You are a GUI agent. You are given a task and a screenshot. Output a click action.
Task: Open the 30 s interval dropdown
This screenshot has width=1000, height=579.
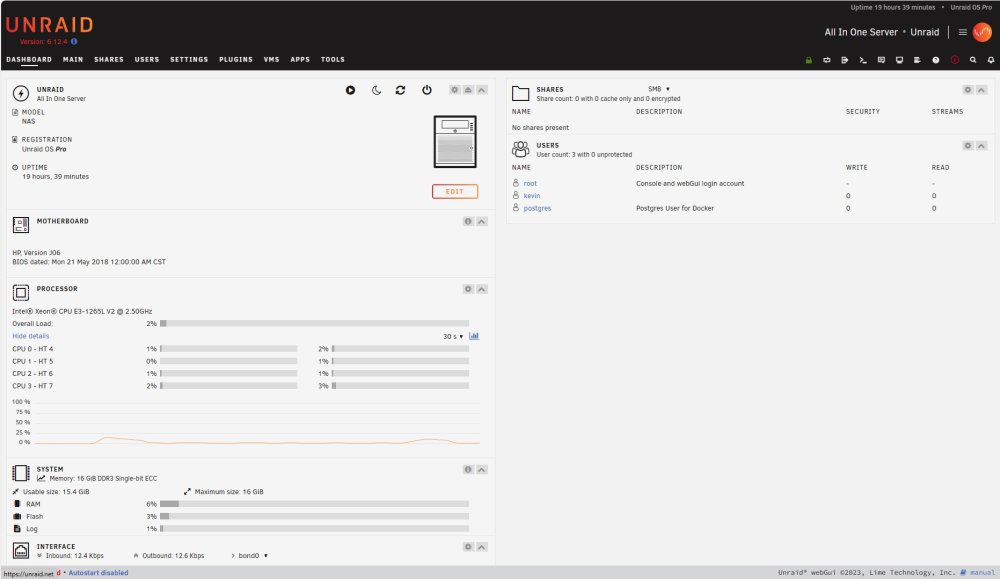coord(453,336)
